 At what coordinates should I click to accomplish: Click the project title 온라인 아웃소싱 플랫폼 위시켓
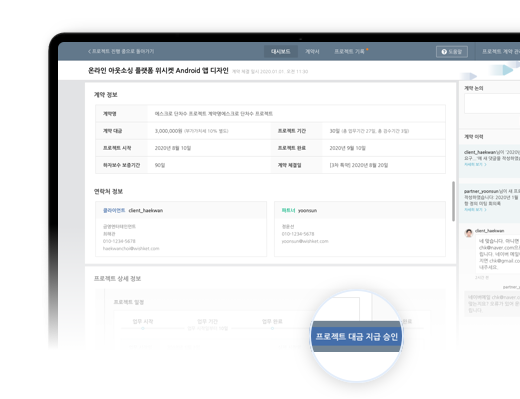tap(158, 71)
